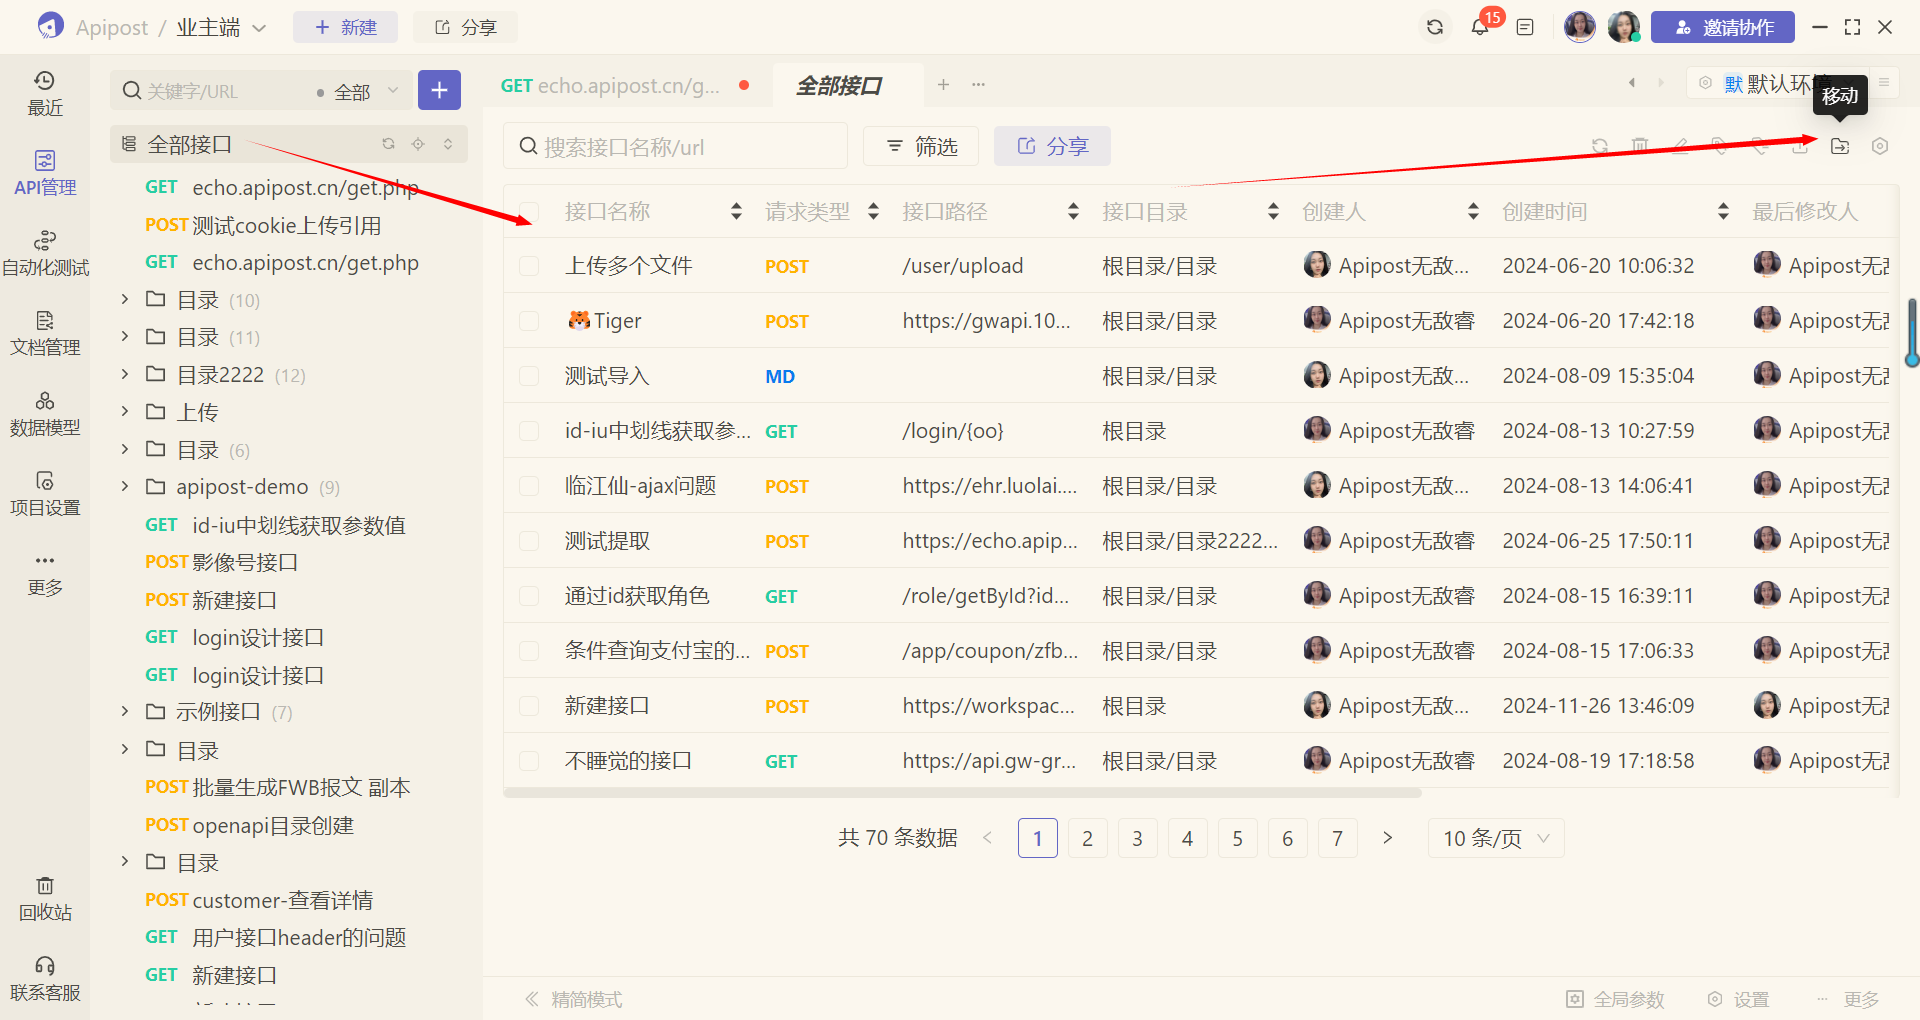Viewport: 1920px width, 1020px height.
Task: Open 项目设置 in the sidebar
Action: click(45, 493)
